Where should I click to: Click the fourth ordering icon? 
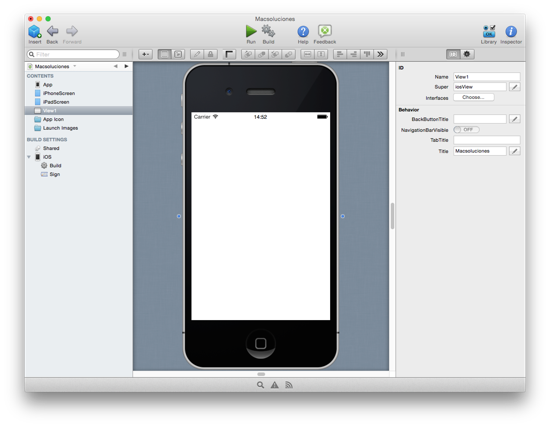(288, 54)
